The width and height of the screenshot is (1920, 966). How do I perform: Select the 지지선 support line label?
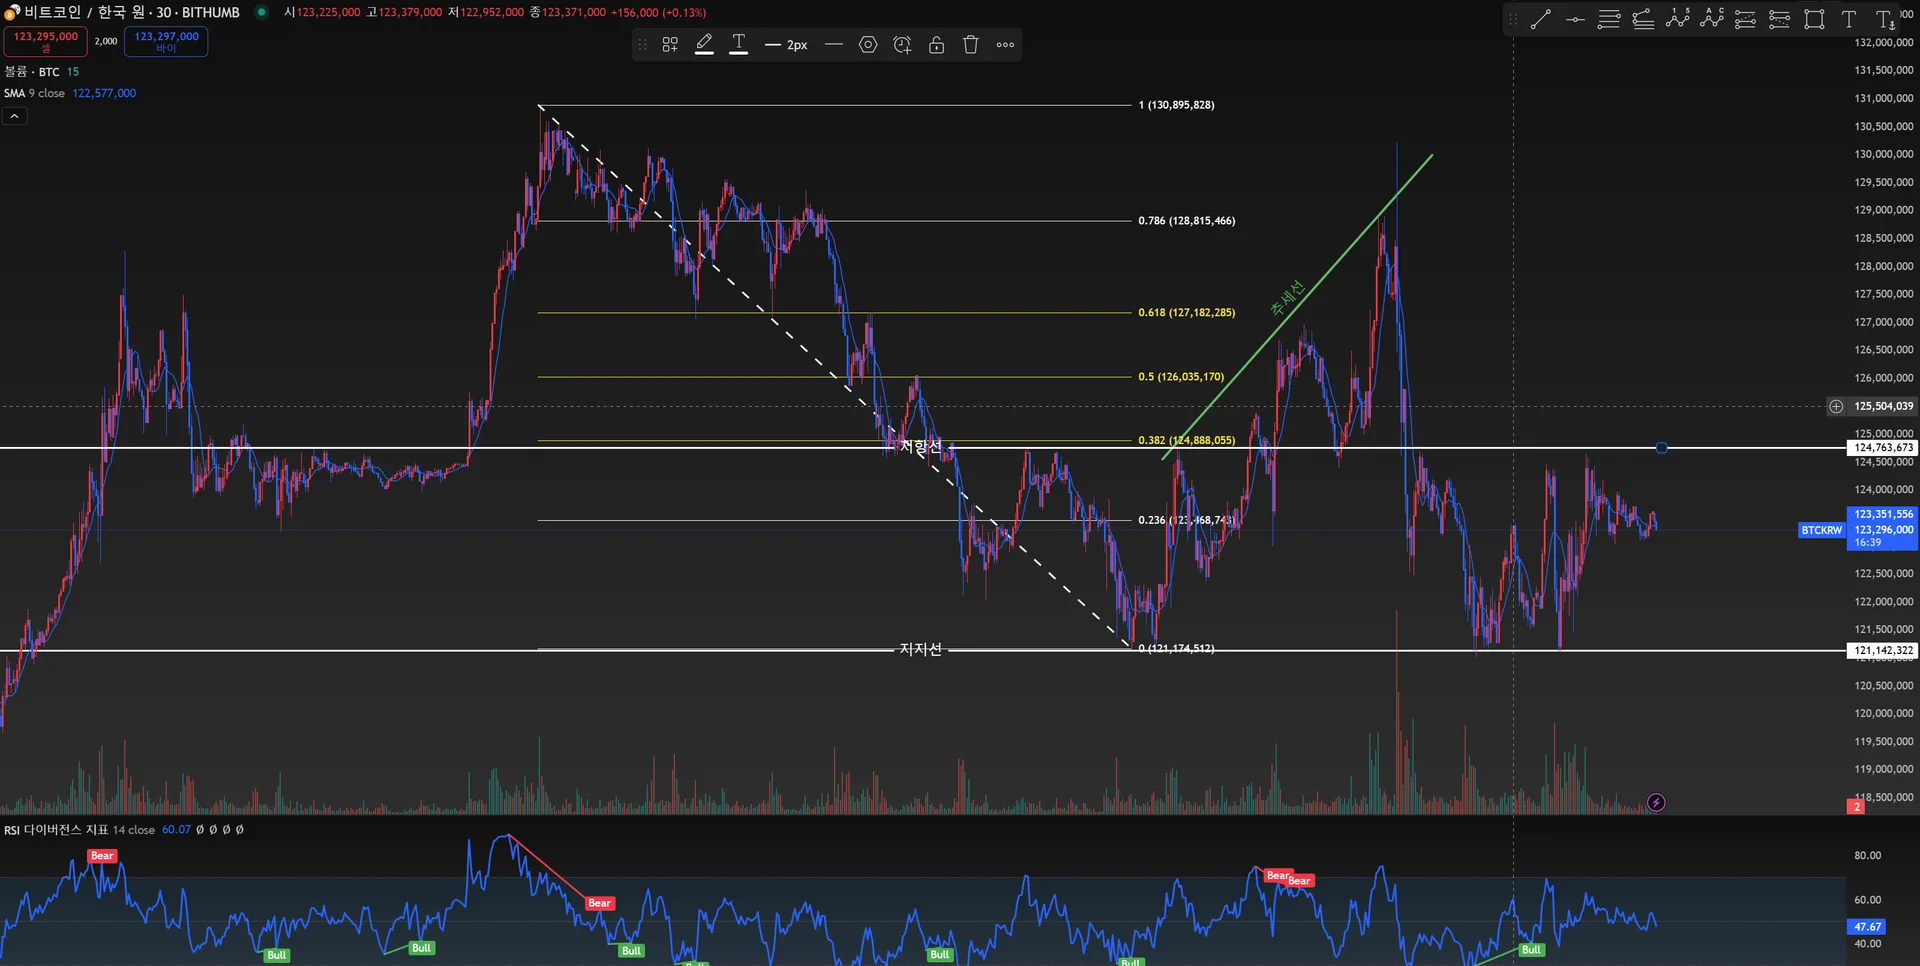[920, 649]
